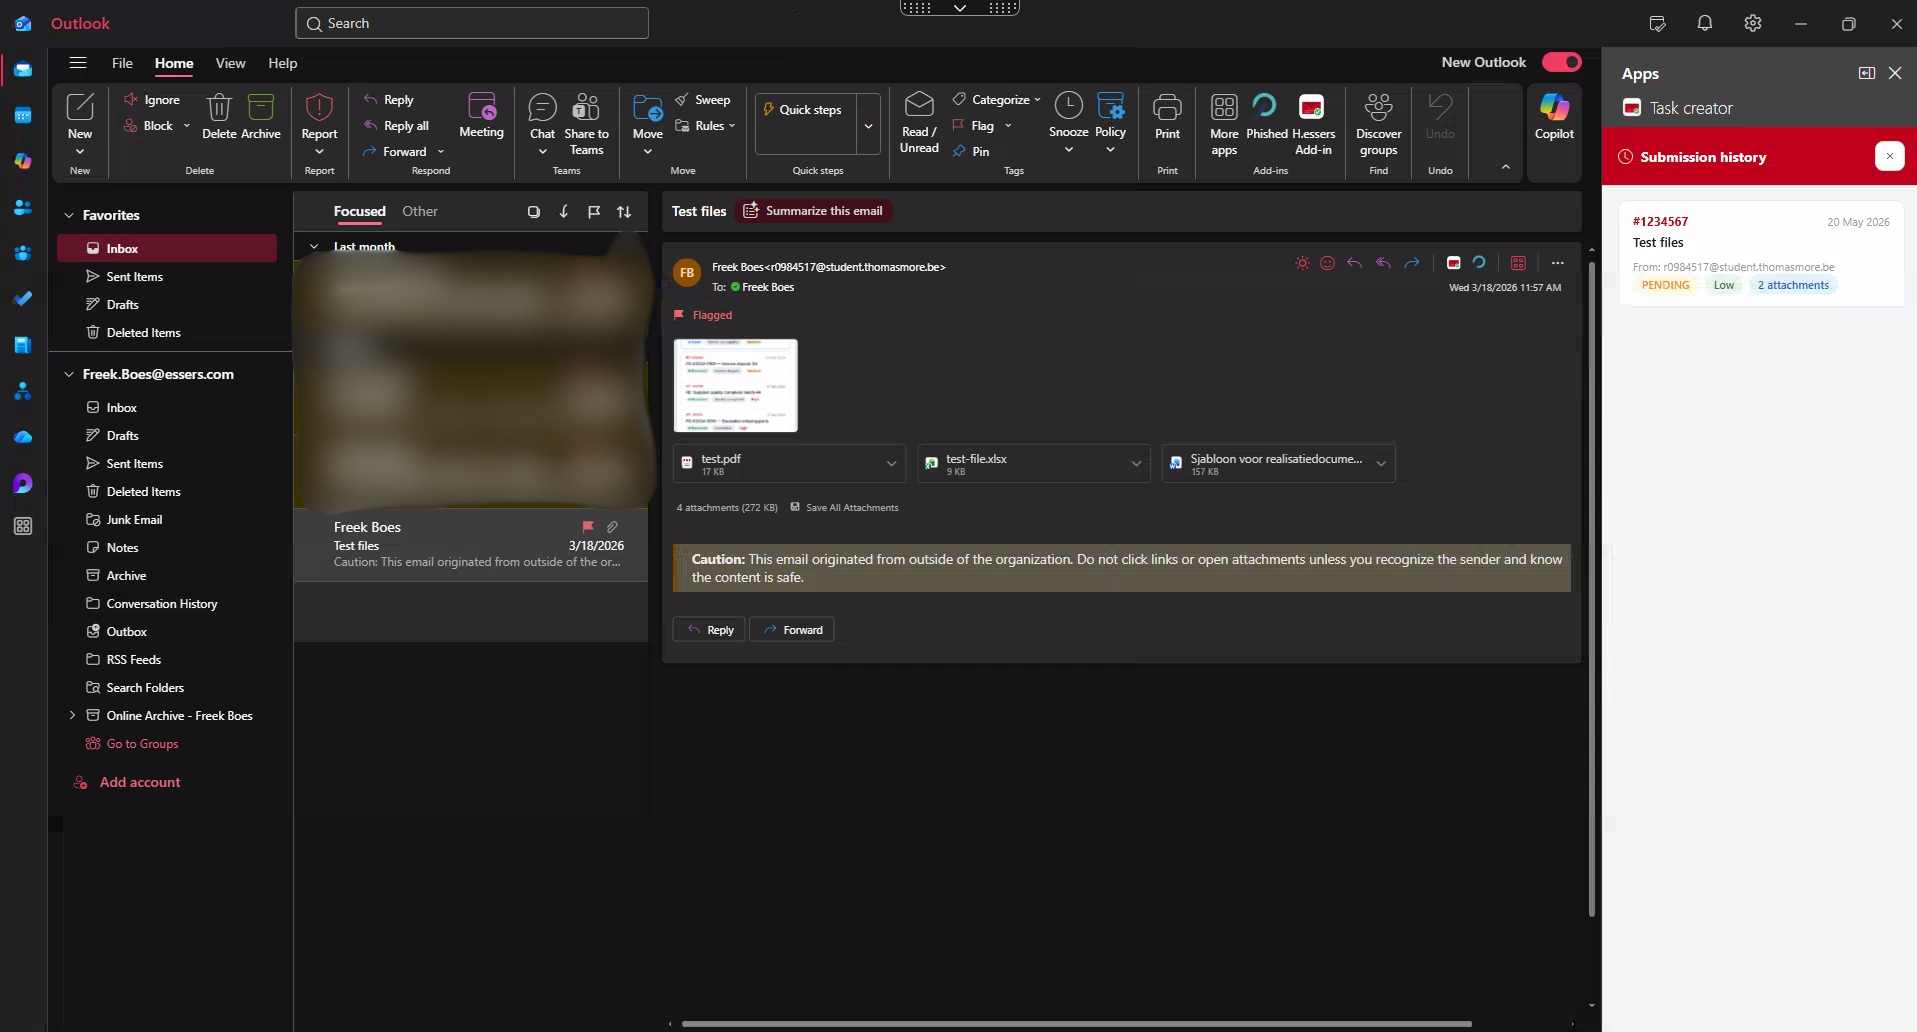The image size is (1917, 1032).
Task: Close the Submission history panel
Action: pos(1889,156)
